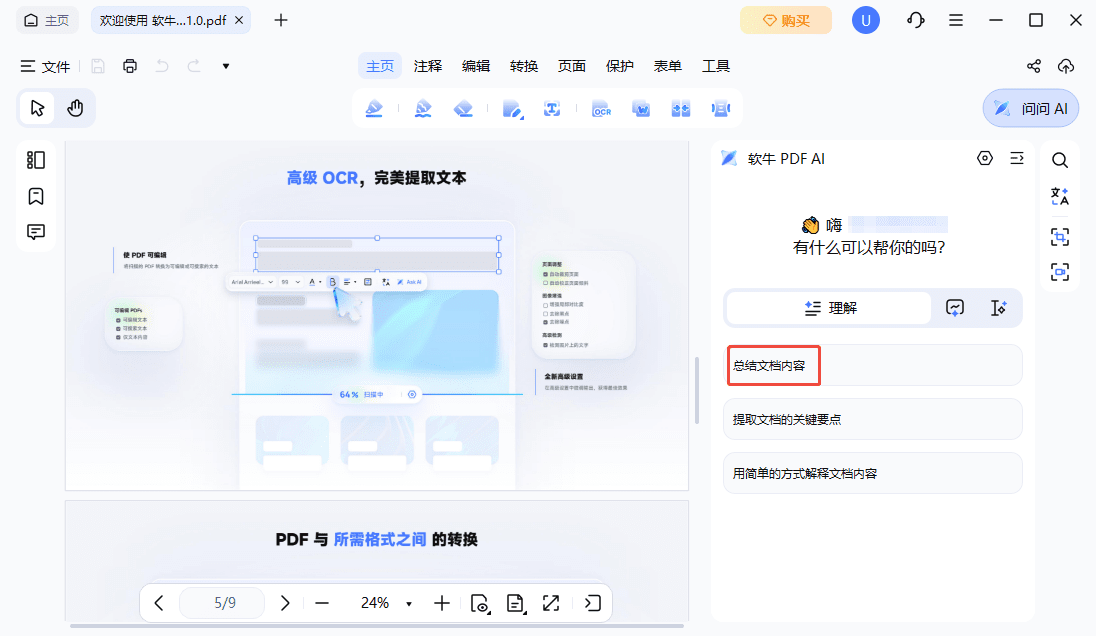Image resolution: width=1096 pixels, height=636 pixels.
Task: Click the 问问 AI button
Action: (x=1031, y=108)
